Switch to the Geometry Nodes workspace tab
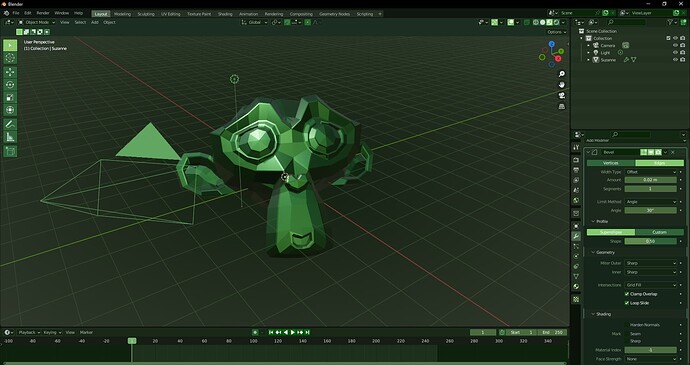 (x=334, y=14)
